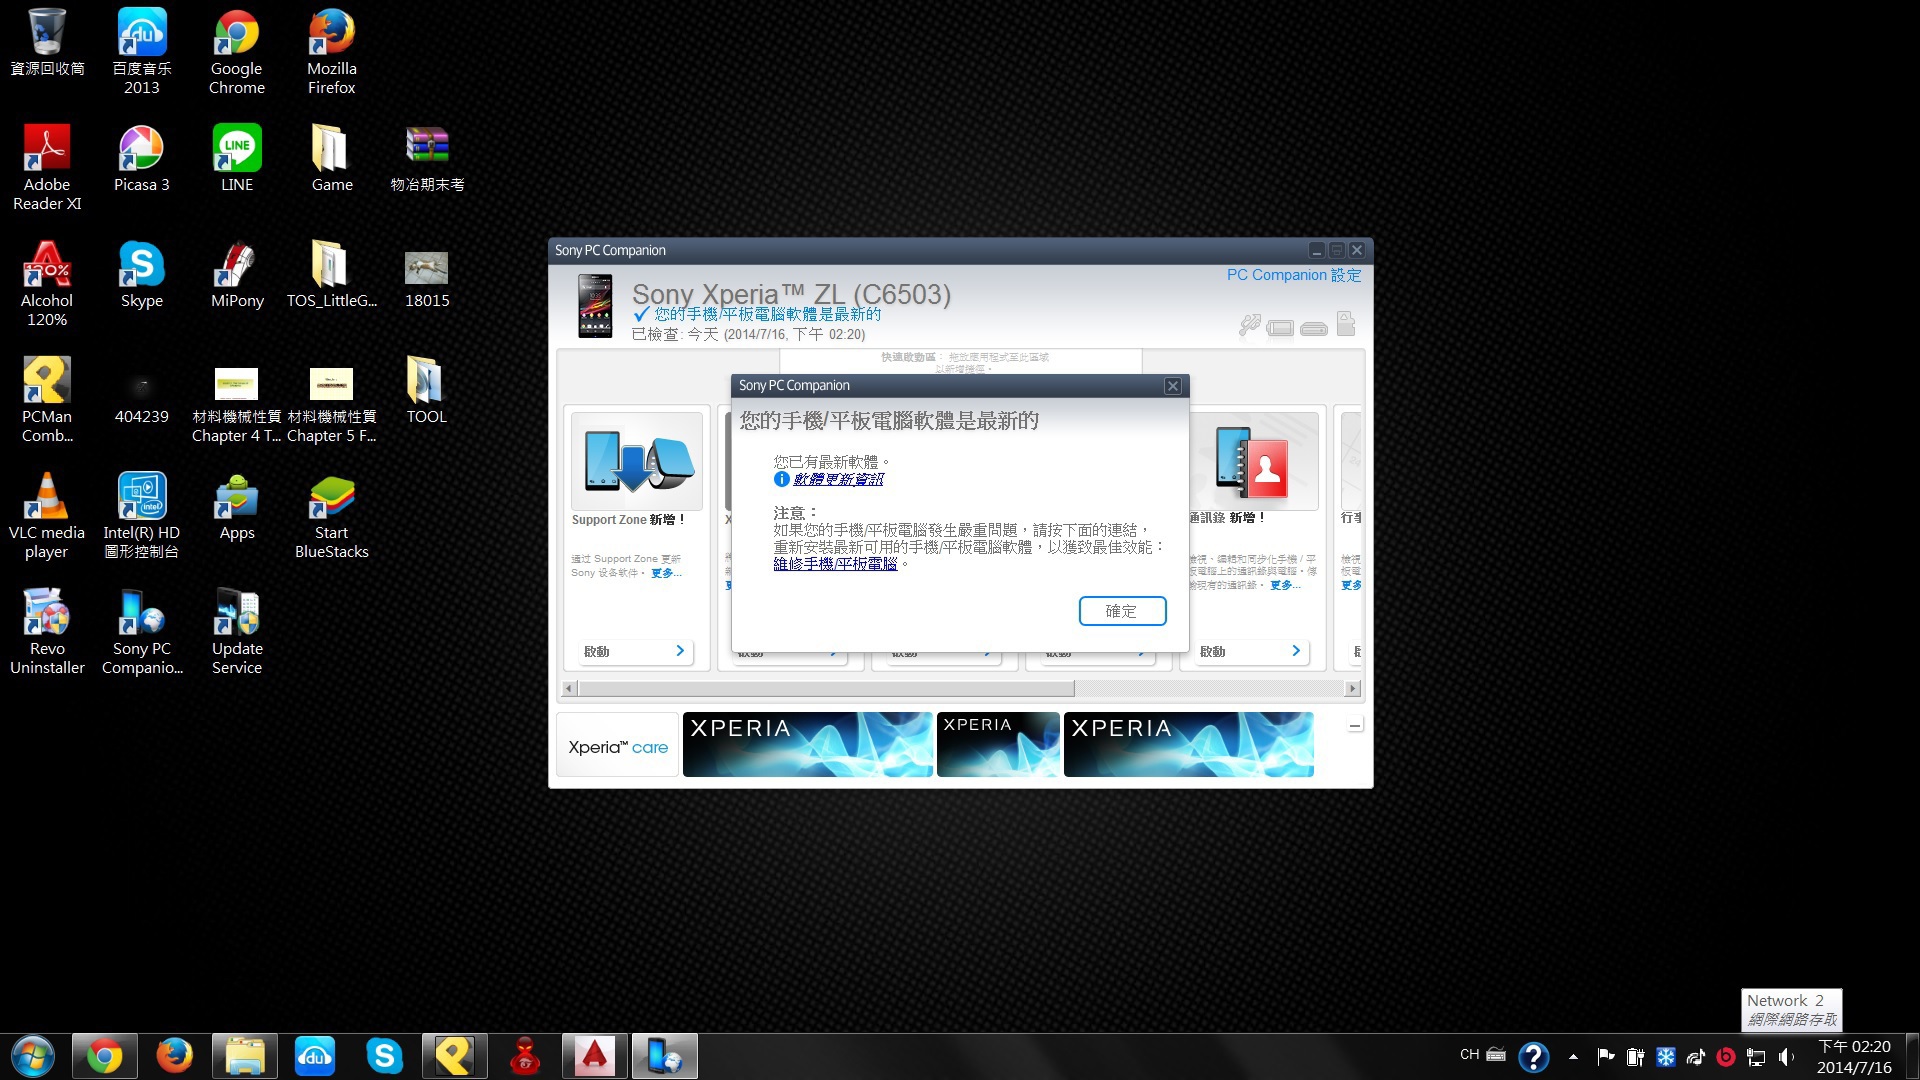This screenshot has height=1080, width=1920.
Task: Select Skype desktop shortcut
Action: coord(142,274)
